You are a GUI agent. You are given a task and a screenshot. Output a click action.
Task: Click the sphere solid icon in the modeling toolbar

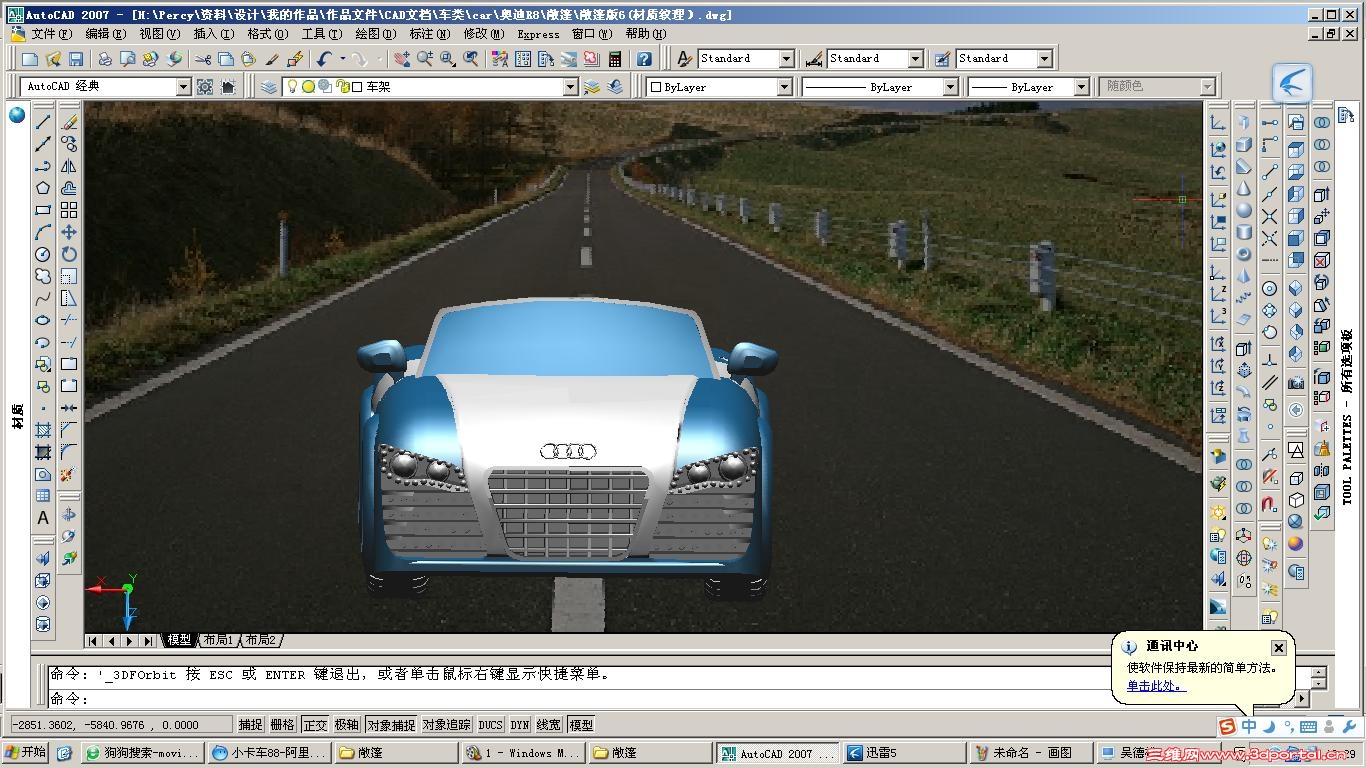tap(1244, 210)
